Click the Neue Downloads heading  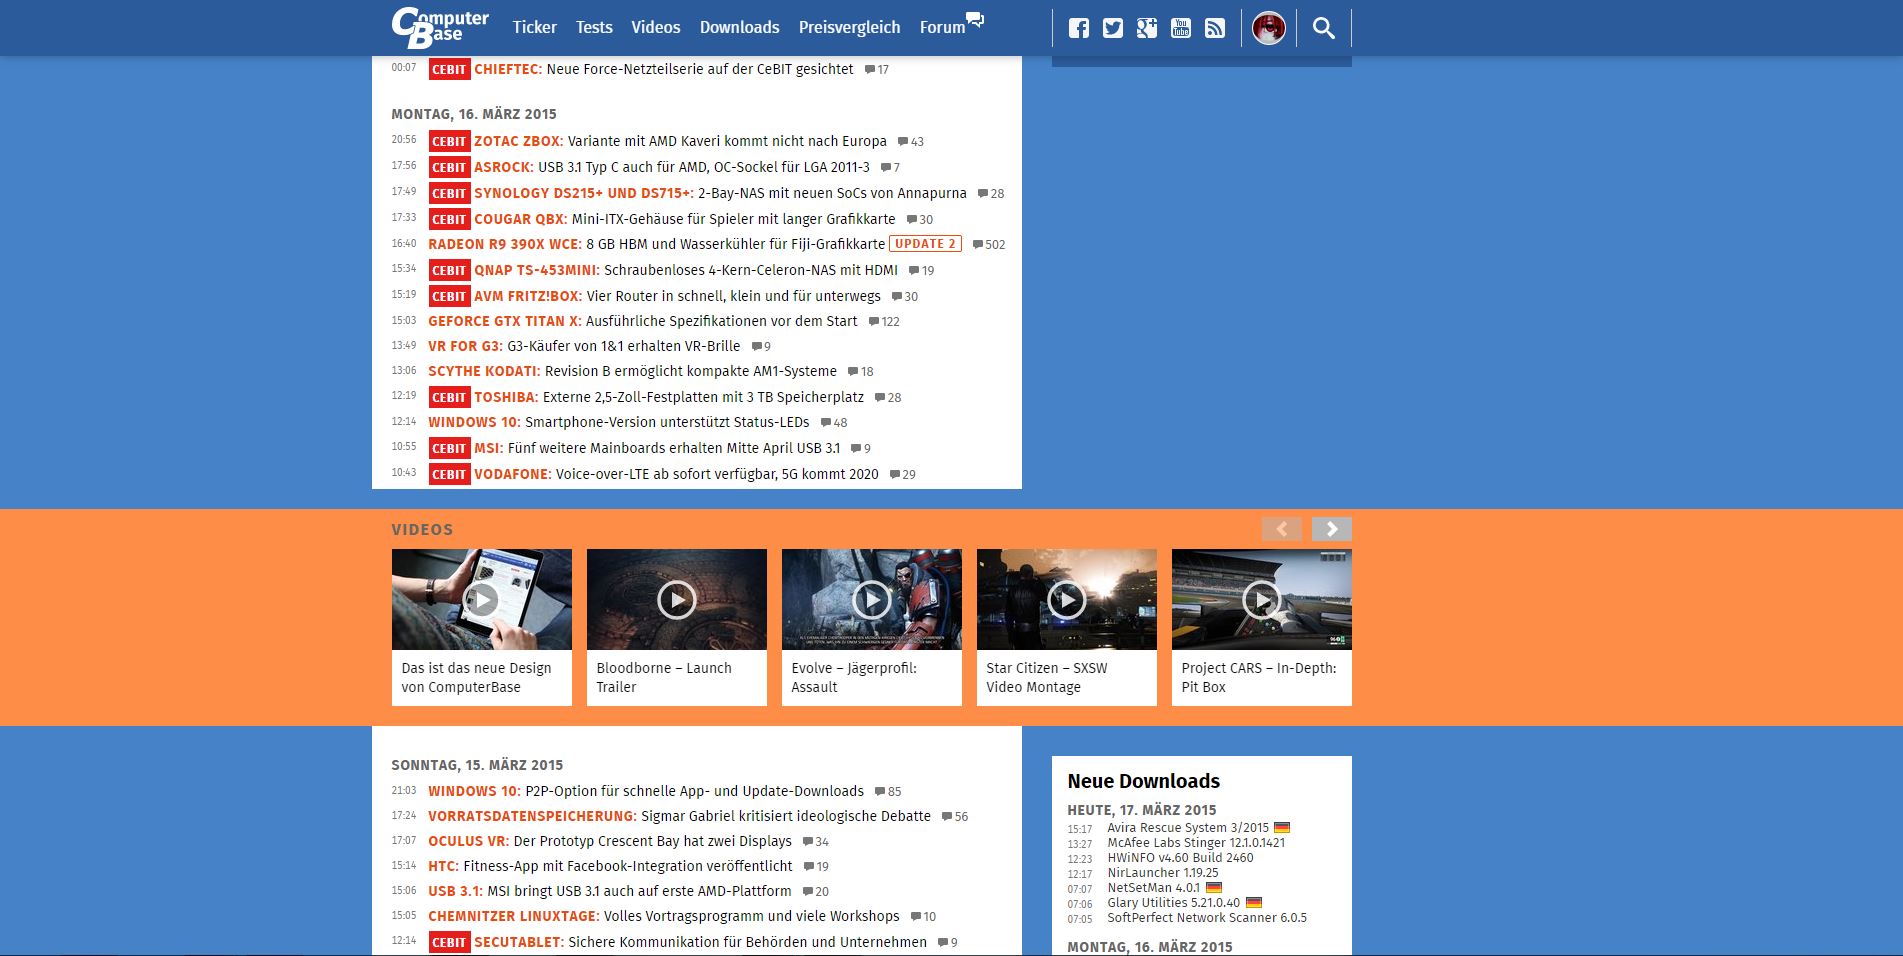point(1143,781)
